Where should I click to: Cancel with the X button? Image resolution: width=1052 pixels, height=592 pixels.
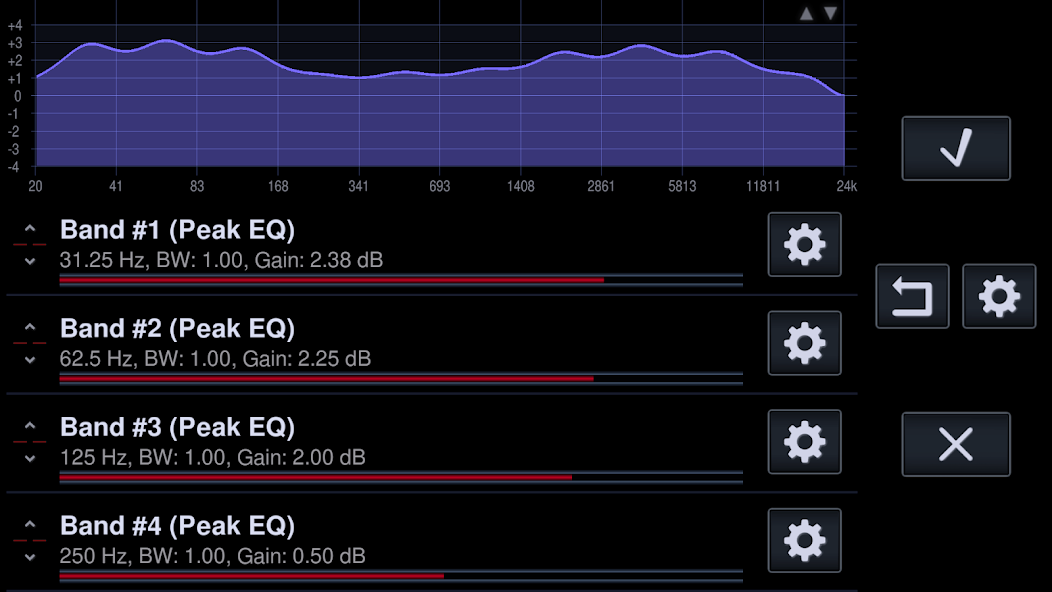coord(956,444)
